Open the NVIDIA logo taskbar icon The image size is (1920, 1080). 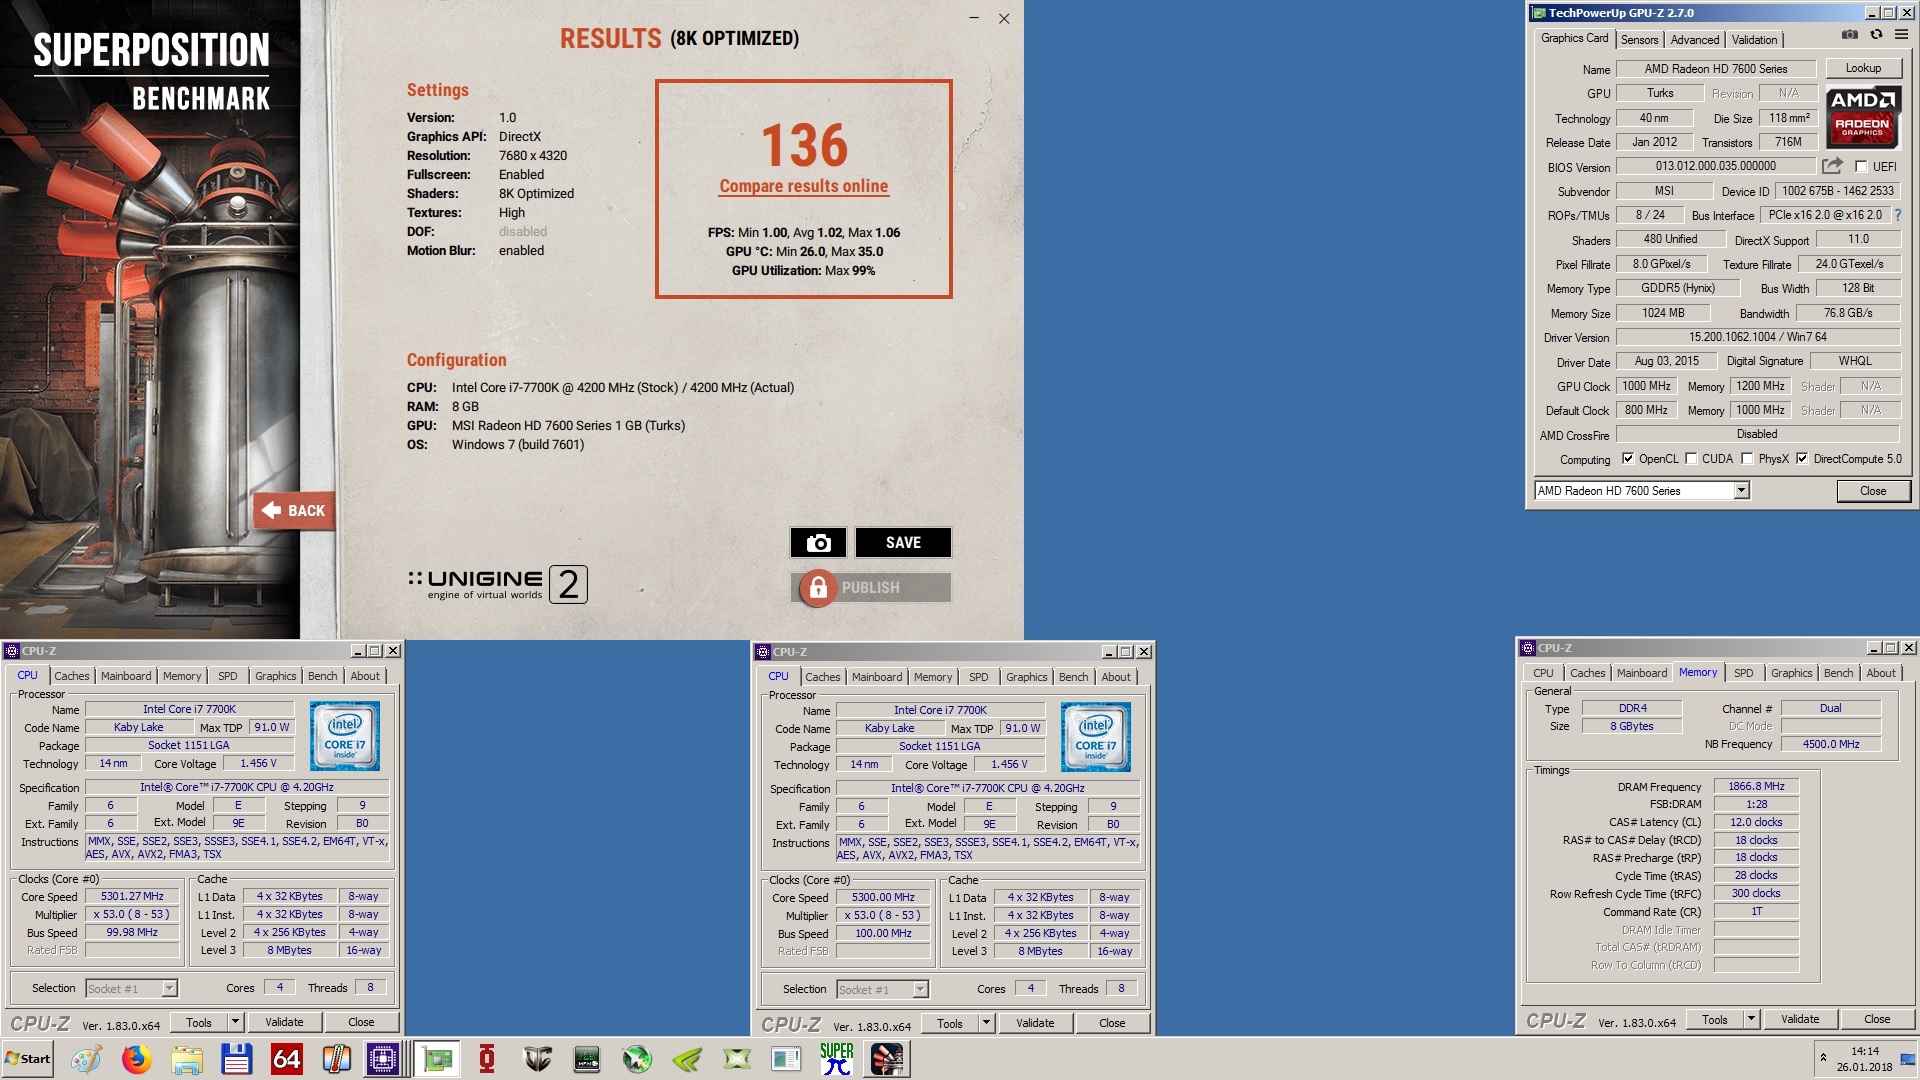tap(687, 1059)
